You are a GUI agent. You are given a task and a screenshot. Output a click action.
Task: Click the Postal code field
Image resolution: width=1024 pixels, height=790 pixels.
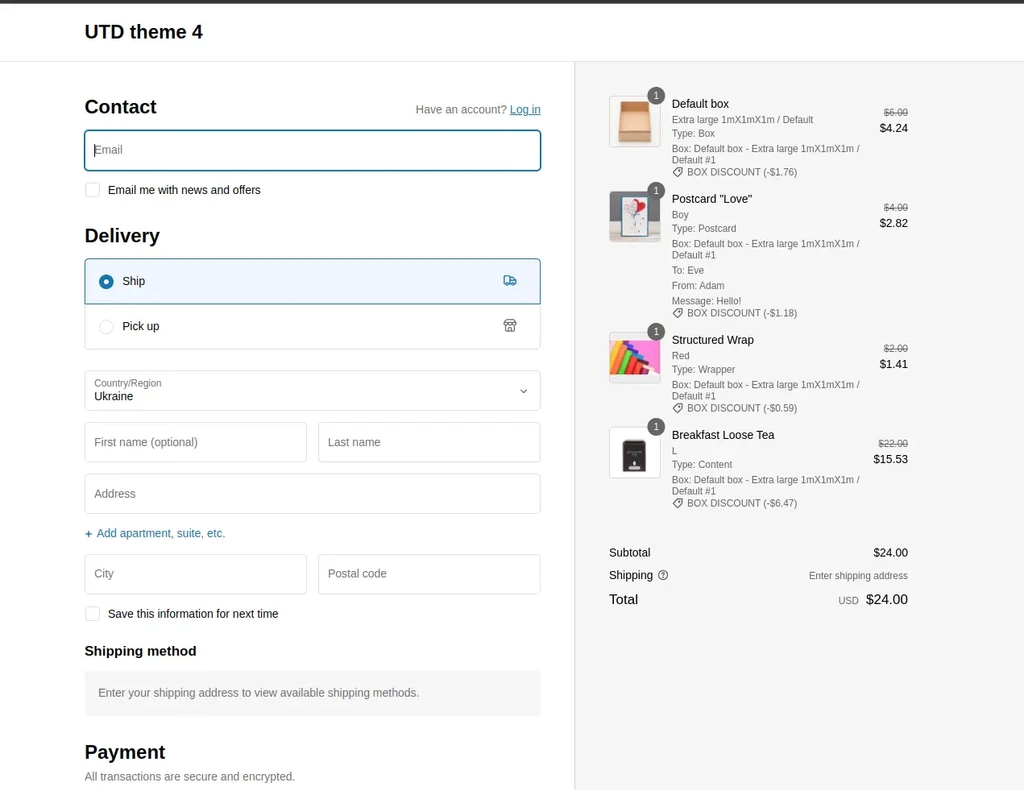[429, 574]
